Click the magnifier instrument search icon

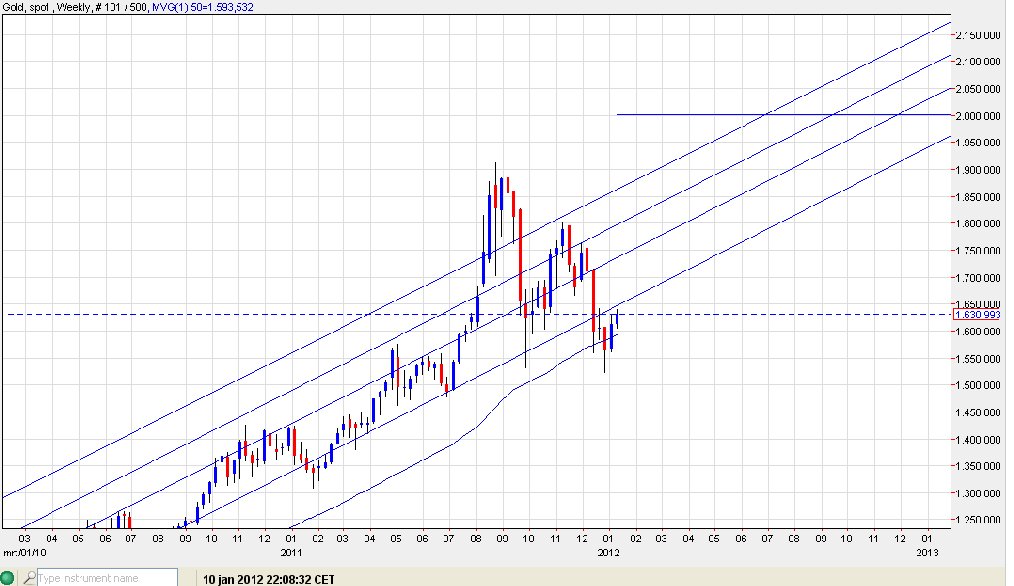[x=29, y=578]
